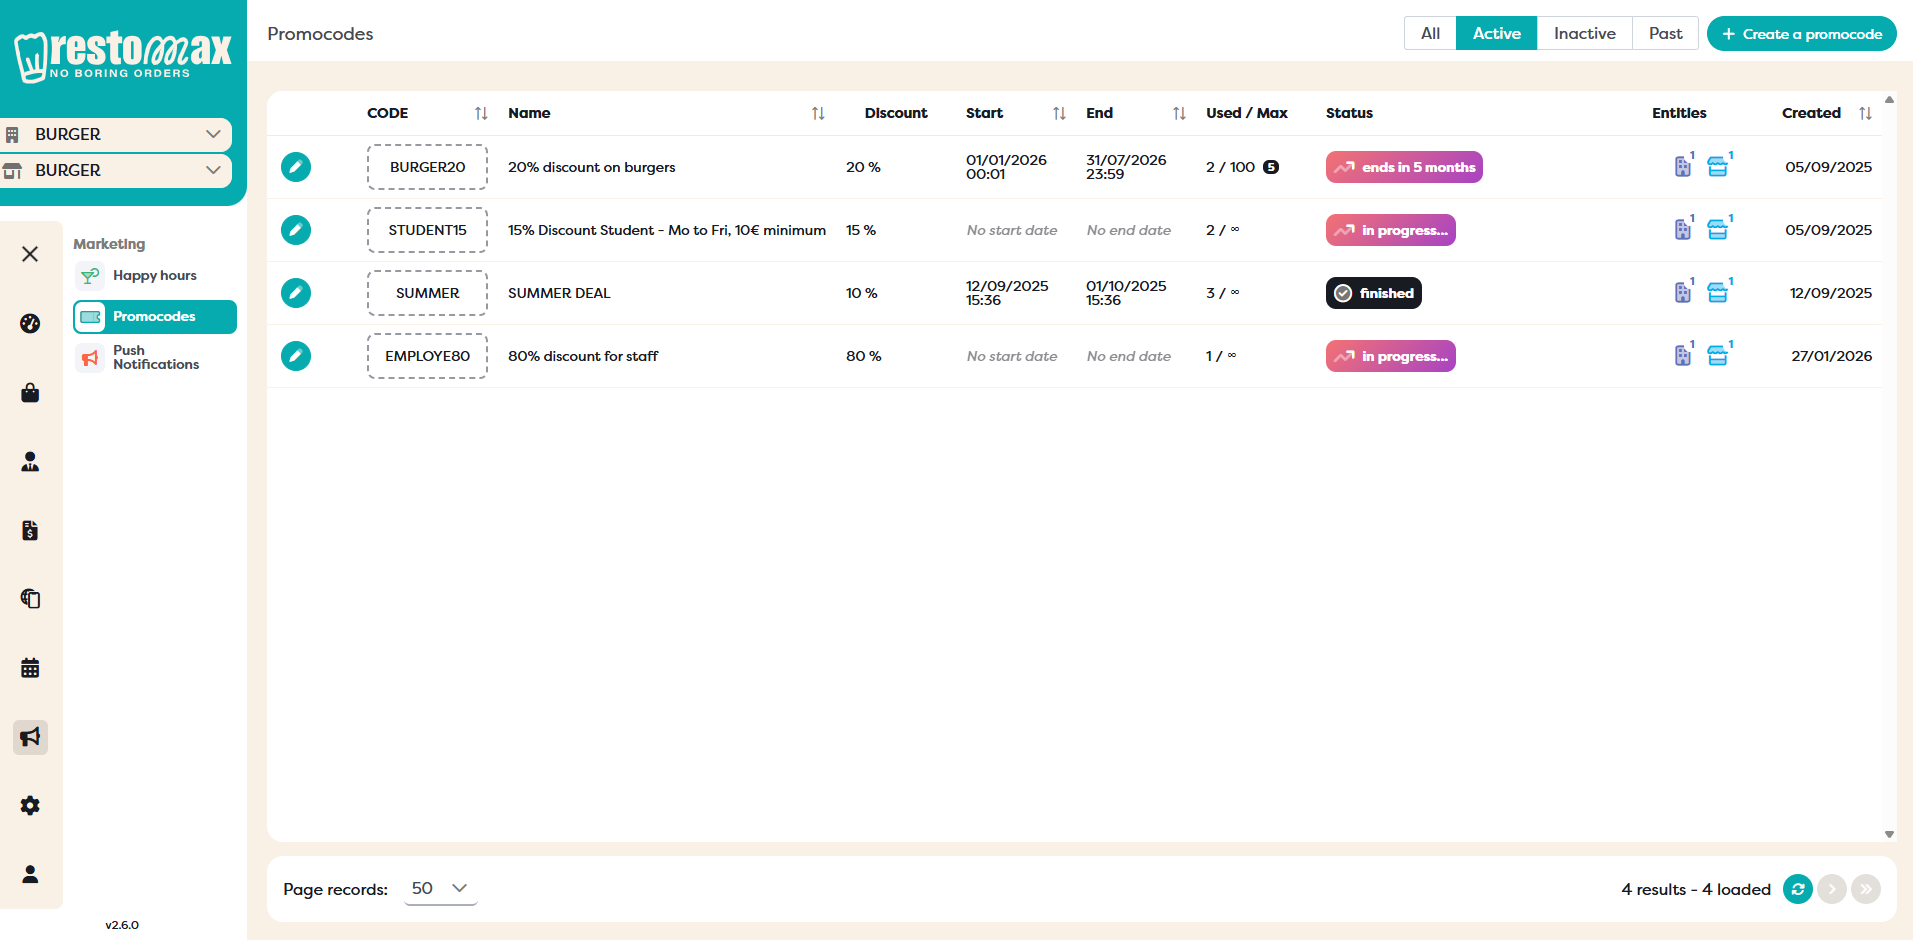Open the calendar icon in sidebar
This screenshot has height=940, width=1913.
tap(30, 668)
